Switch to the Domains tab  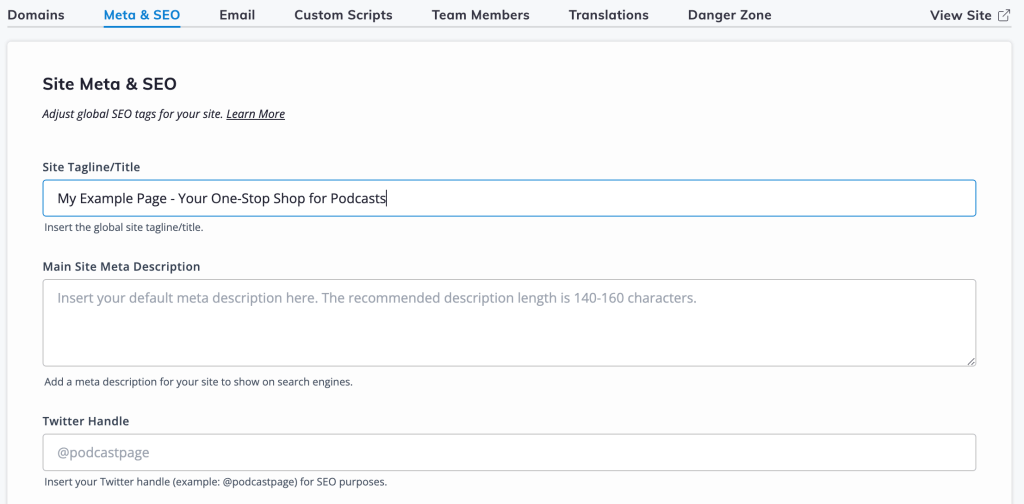36,15
